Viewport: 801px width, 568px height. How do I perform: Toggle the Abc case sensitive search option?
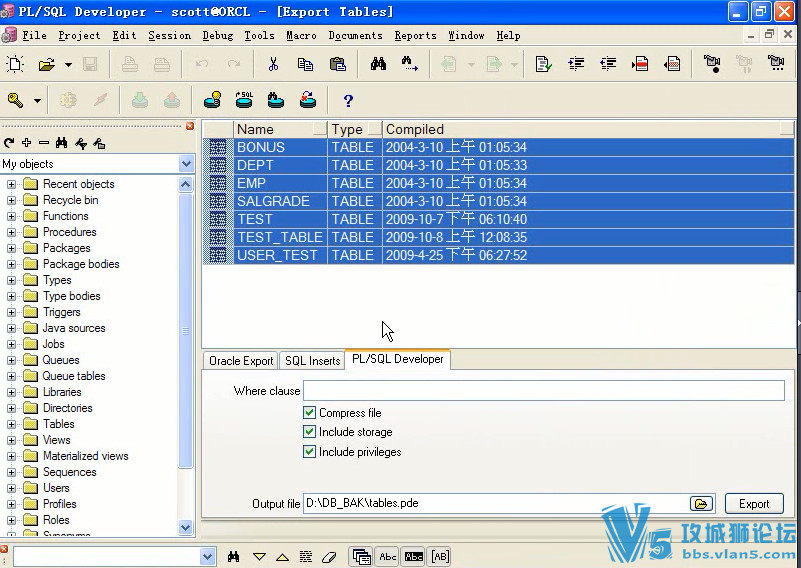pyautogui.click(x=388, y=557)
